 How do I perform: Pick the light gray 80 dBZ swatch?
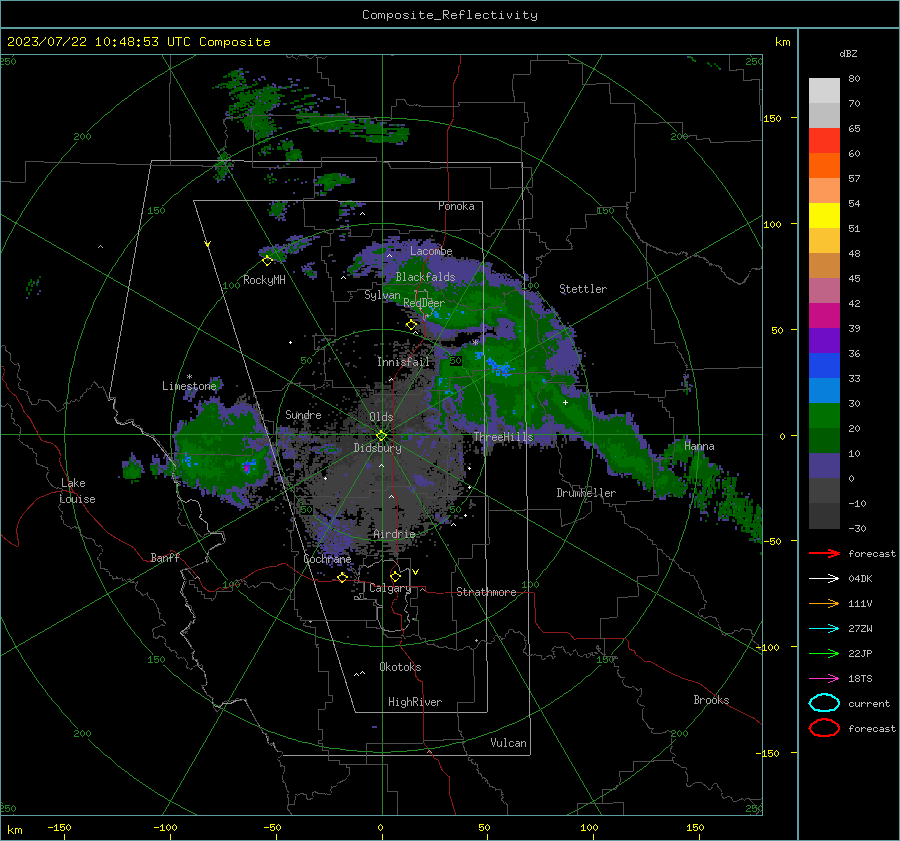(x=824, y=91)
